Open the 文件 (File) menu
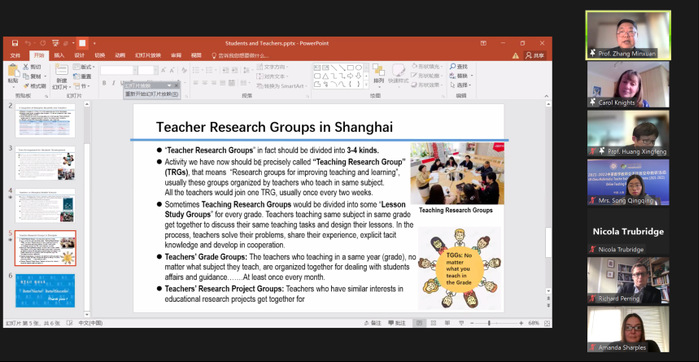699x362 pixels. 16,56
